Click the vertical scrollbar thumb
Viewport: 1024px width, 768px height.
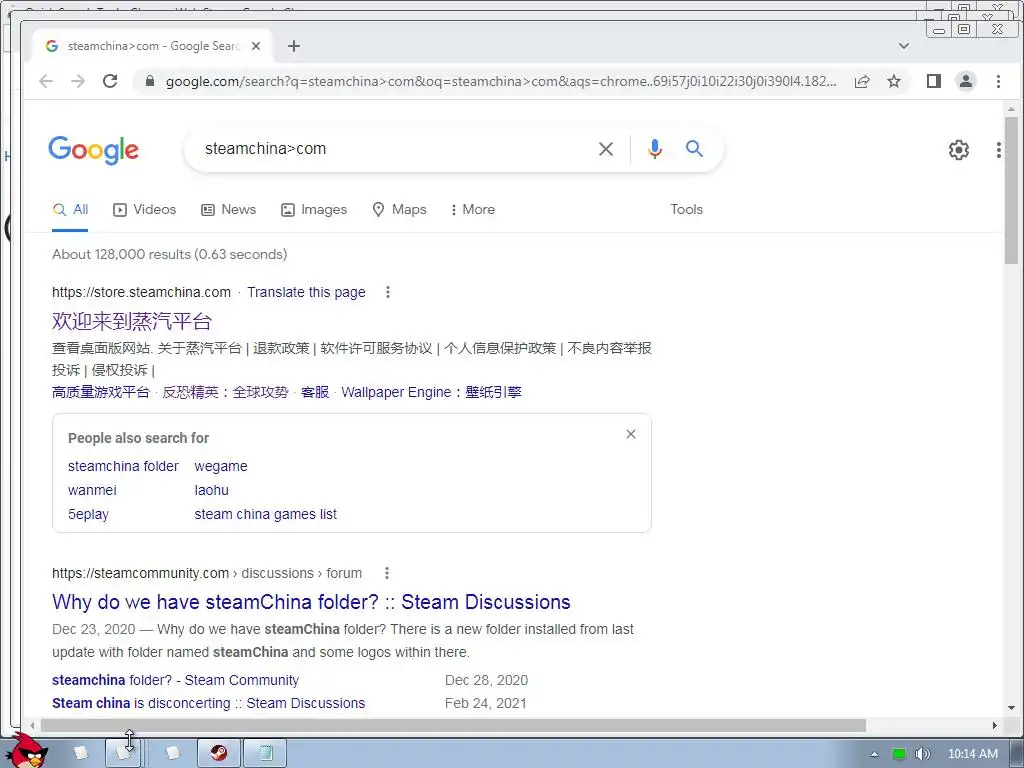[1012, 190]
